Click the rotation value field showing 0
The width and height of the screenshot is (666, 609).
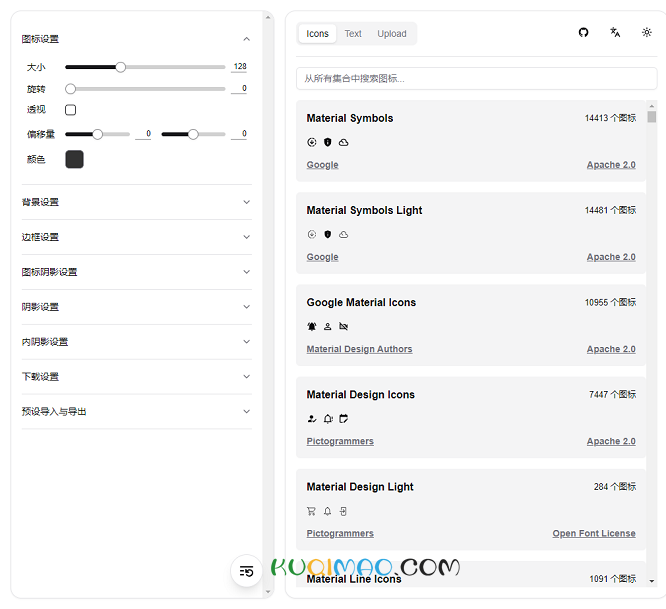click(x=239, y=89)
